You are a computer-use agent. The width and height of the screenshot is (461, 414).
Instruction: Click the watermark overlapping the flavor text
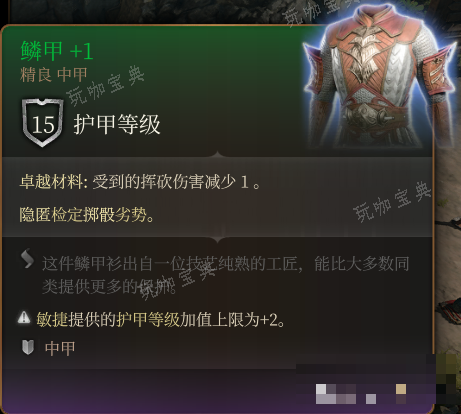[177, 281]
